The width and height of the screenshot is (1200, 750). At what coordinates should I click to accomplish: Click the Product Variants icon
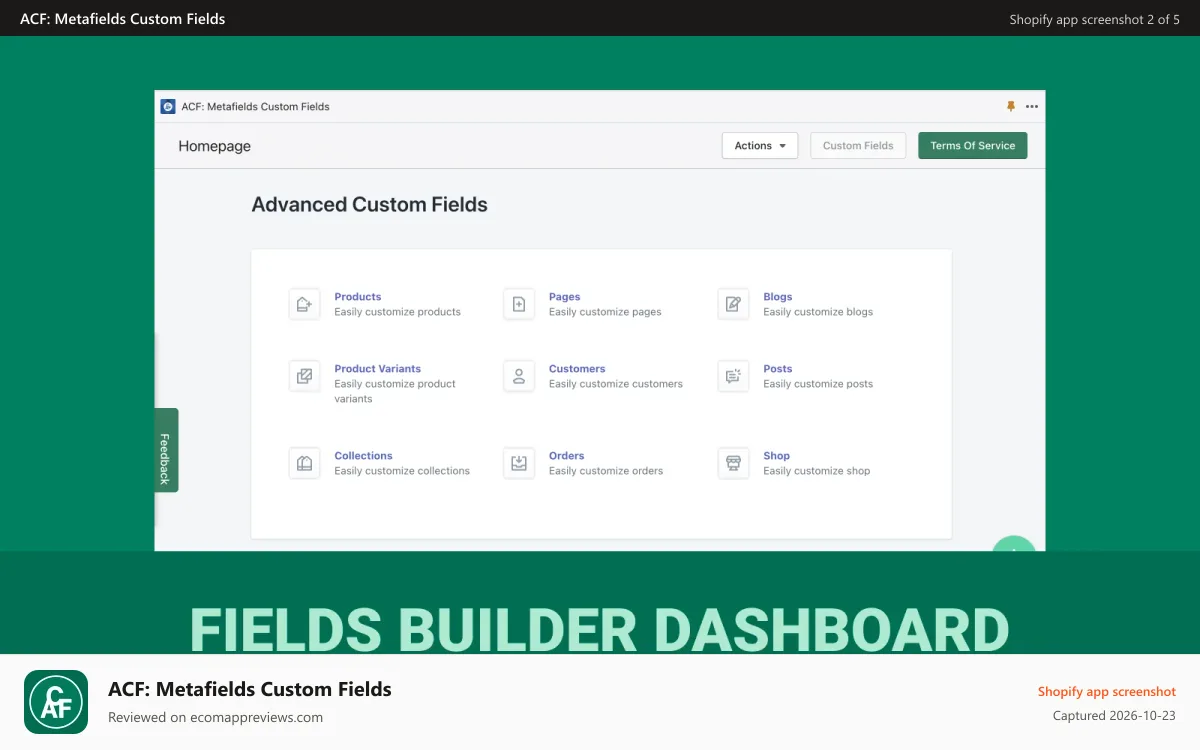point(304,376)
